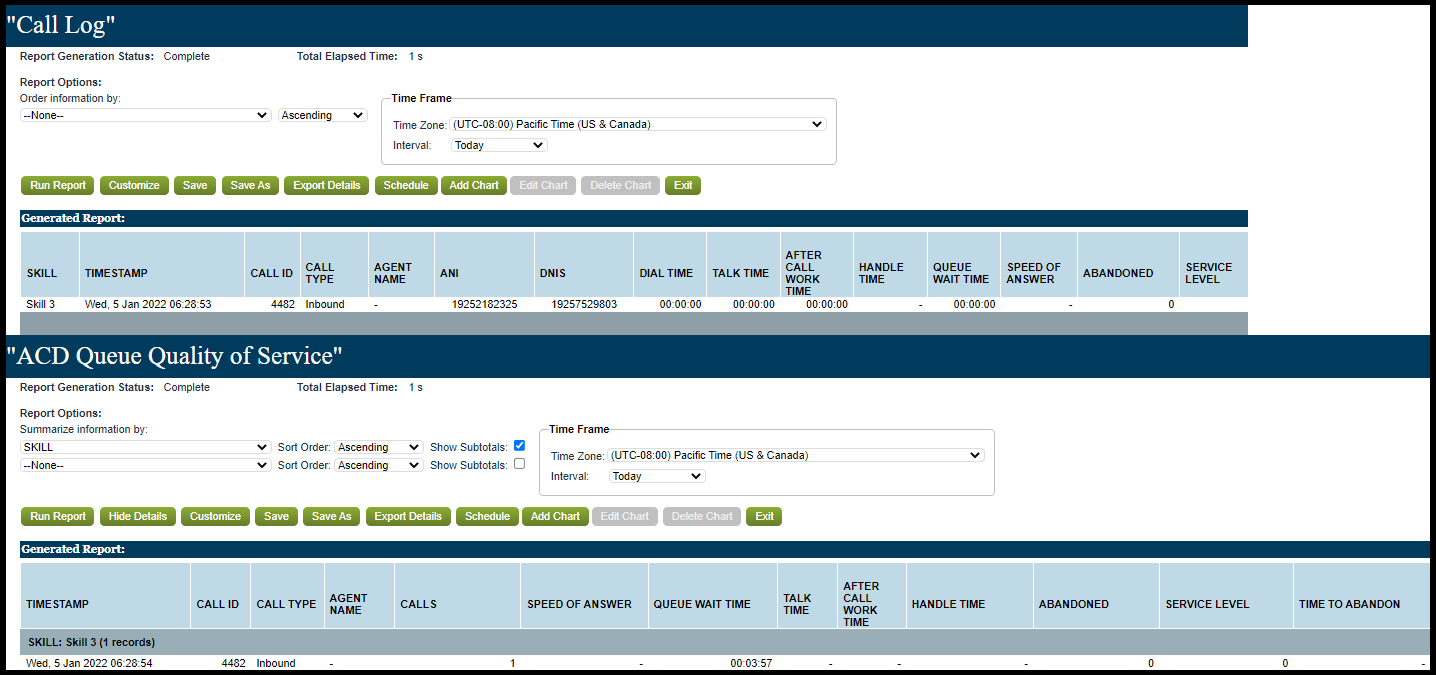Export Details of Call Log report
The image size is (1436, 675).
[327, 185]
